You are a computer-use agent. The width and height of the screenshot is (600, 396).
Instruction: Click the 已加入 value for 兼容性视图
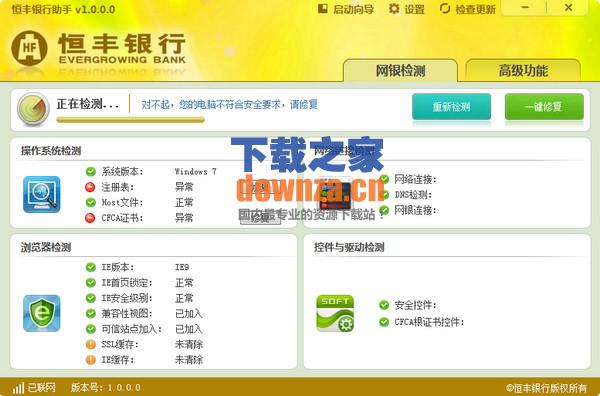(x=189, y=313)
